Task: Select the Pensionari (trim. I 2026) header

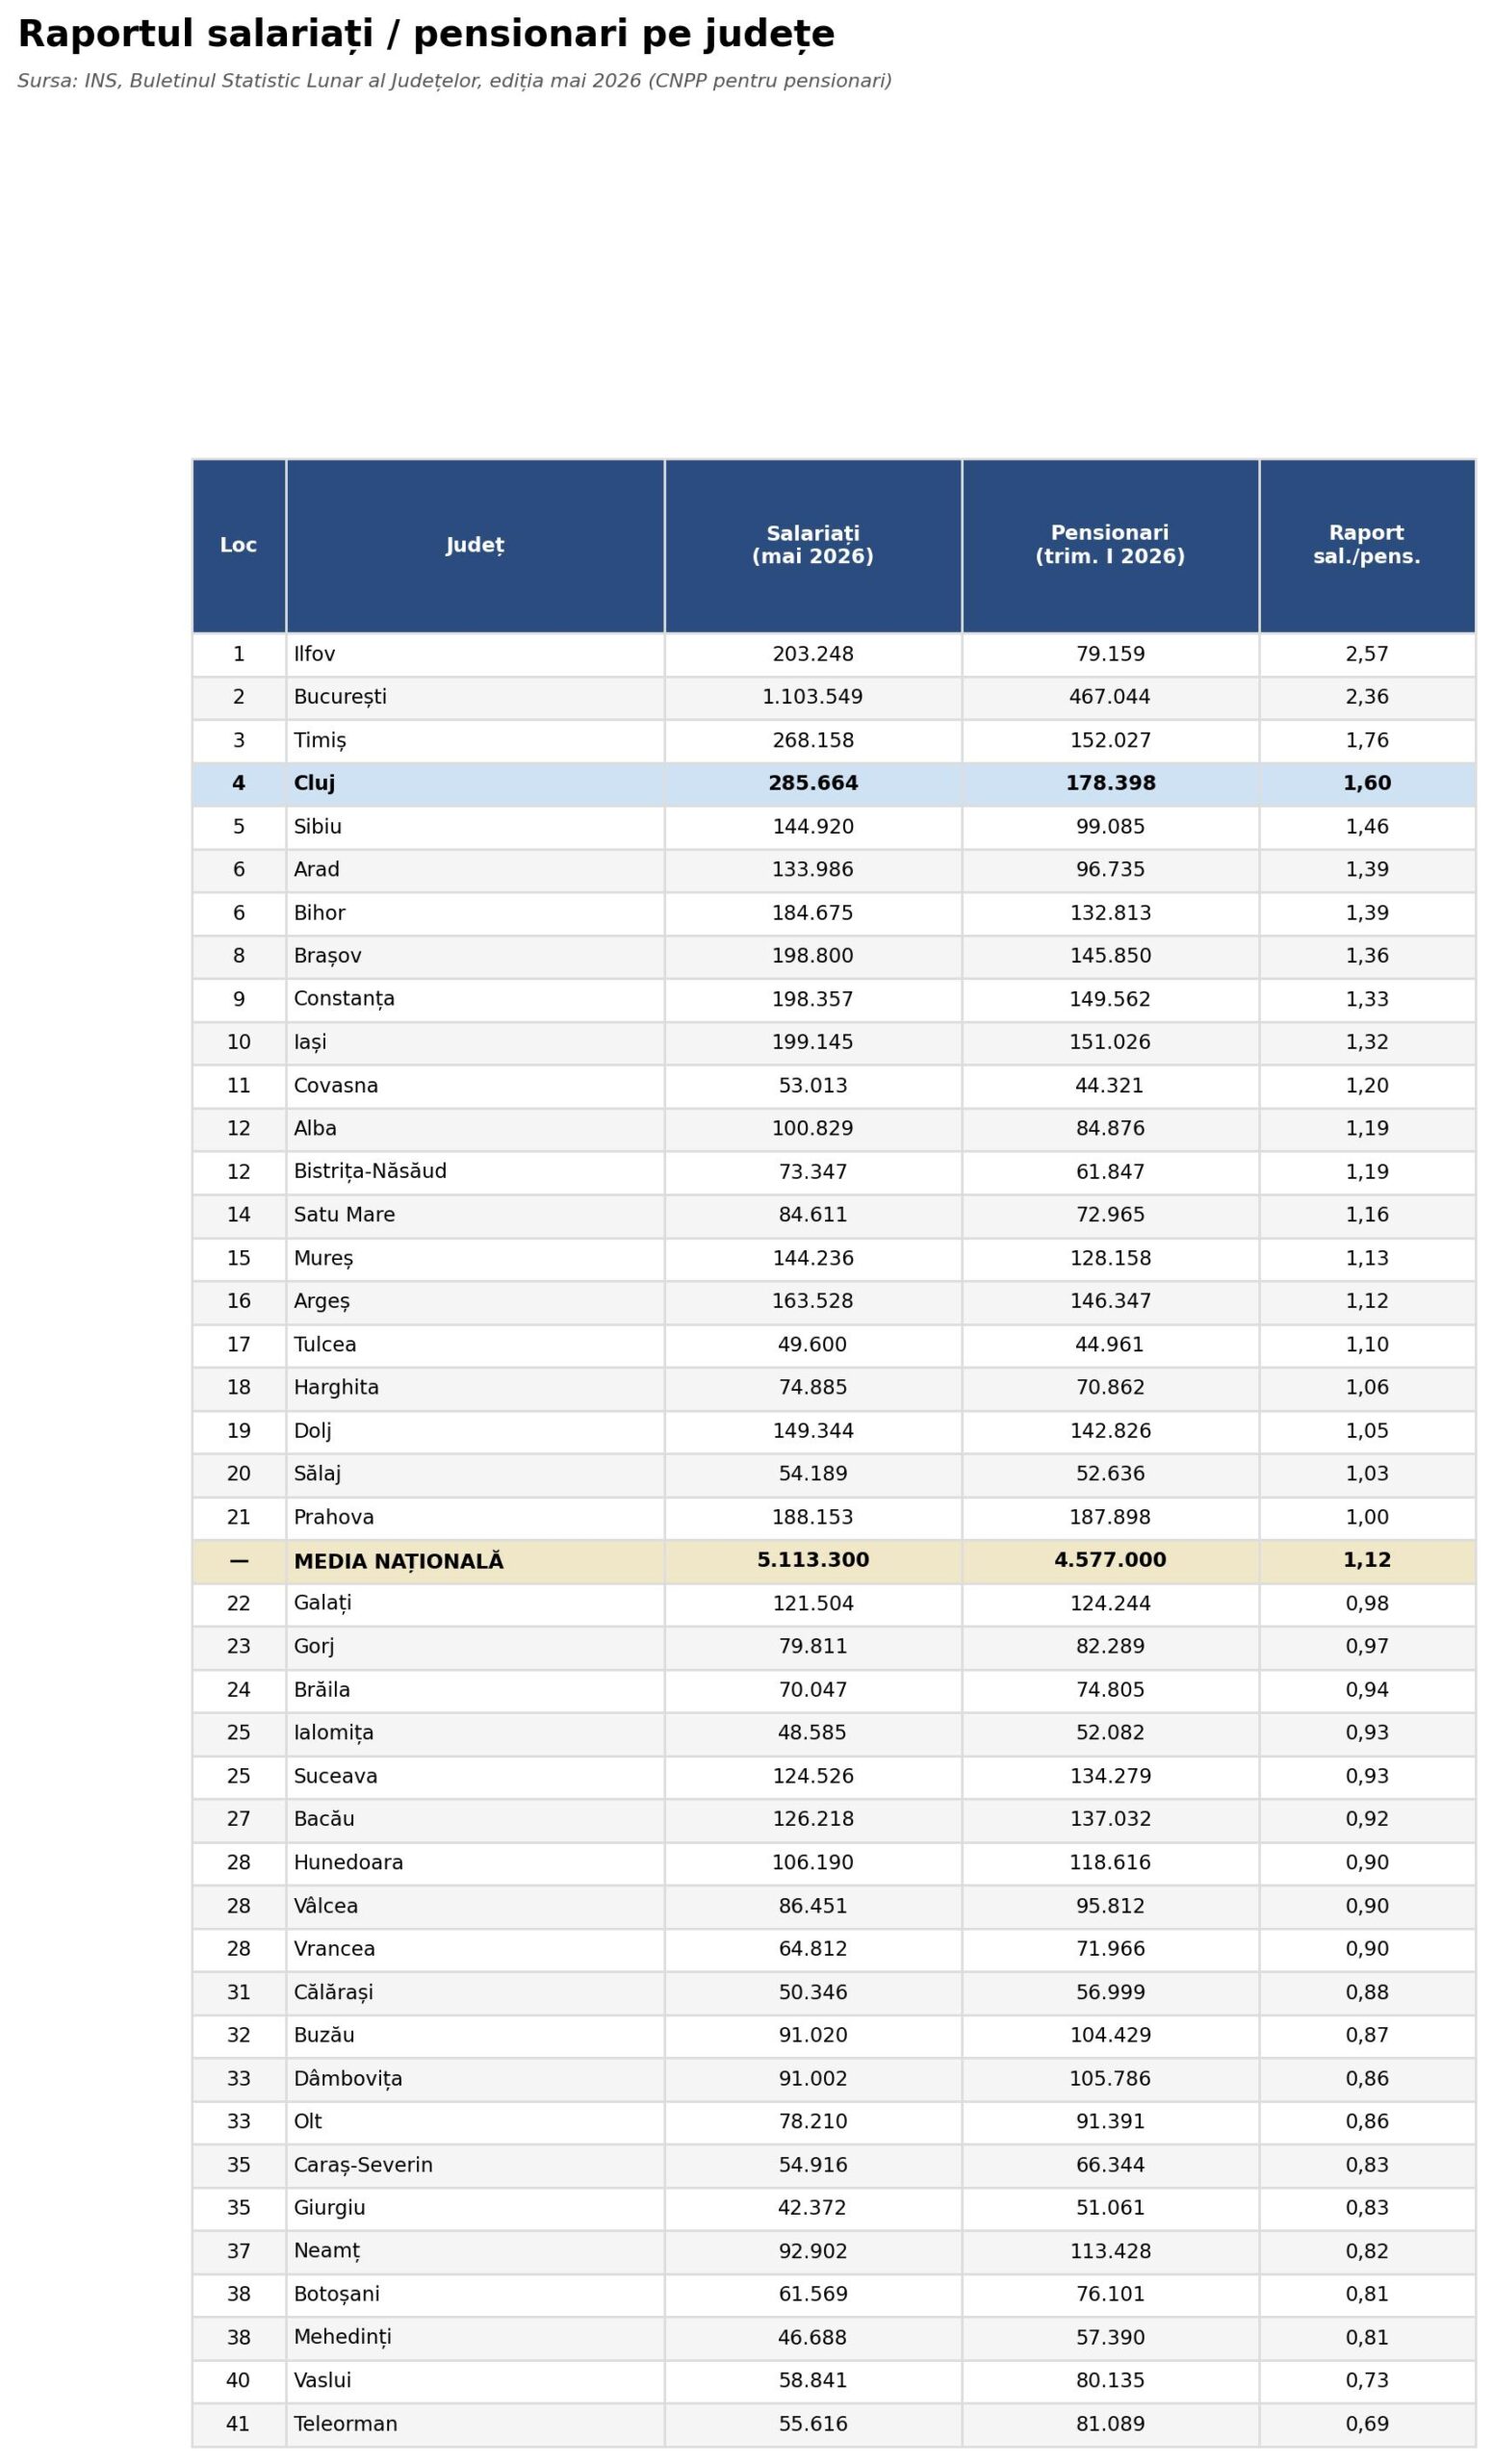Action: pyautogui.click(x=1110, y=545)
